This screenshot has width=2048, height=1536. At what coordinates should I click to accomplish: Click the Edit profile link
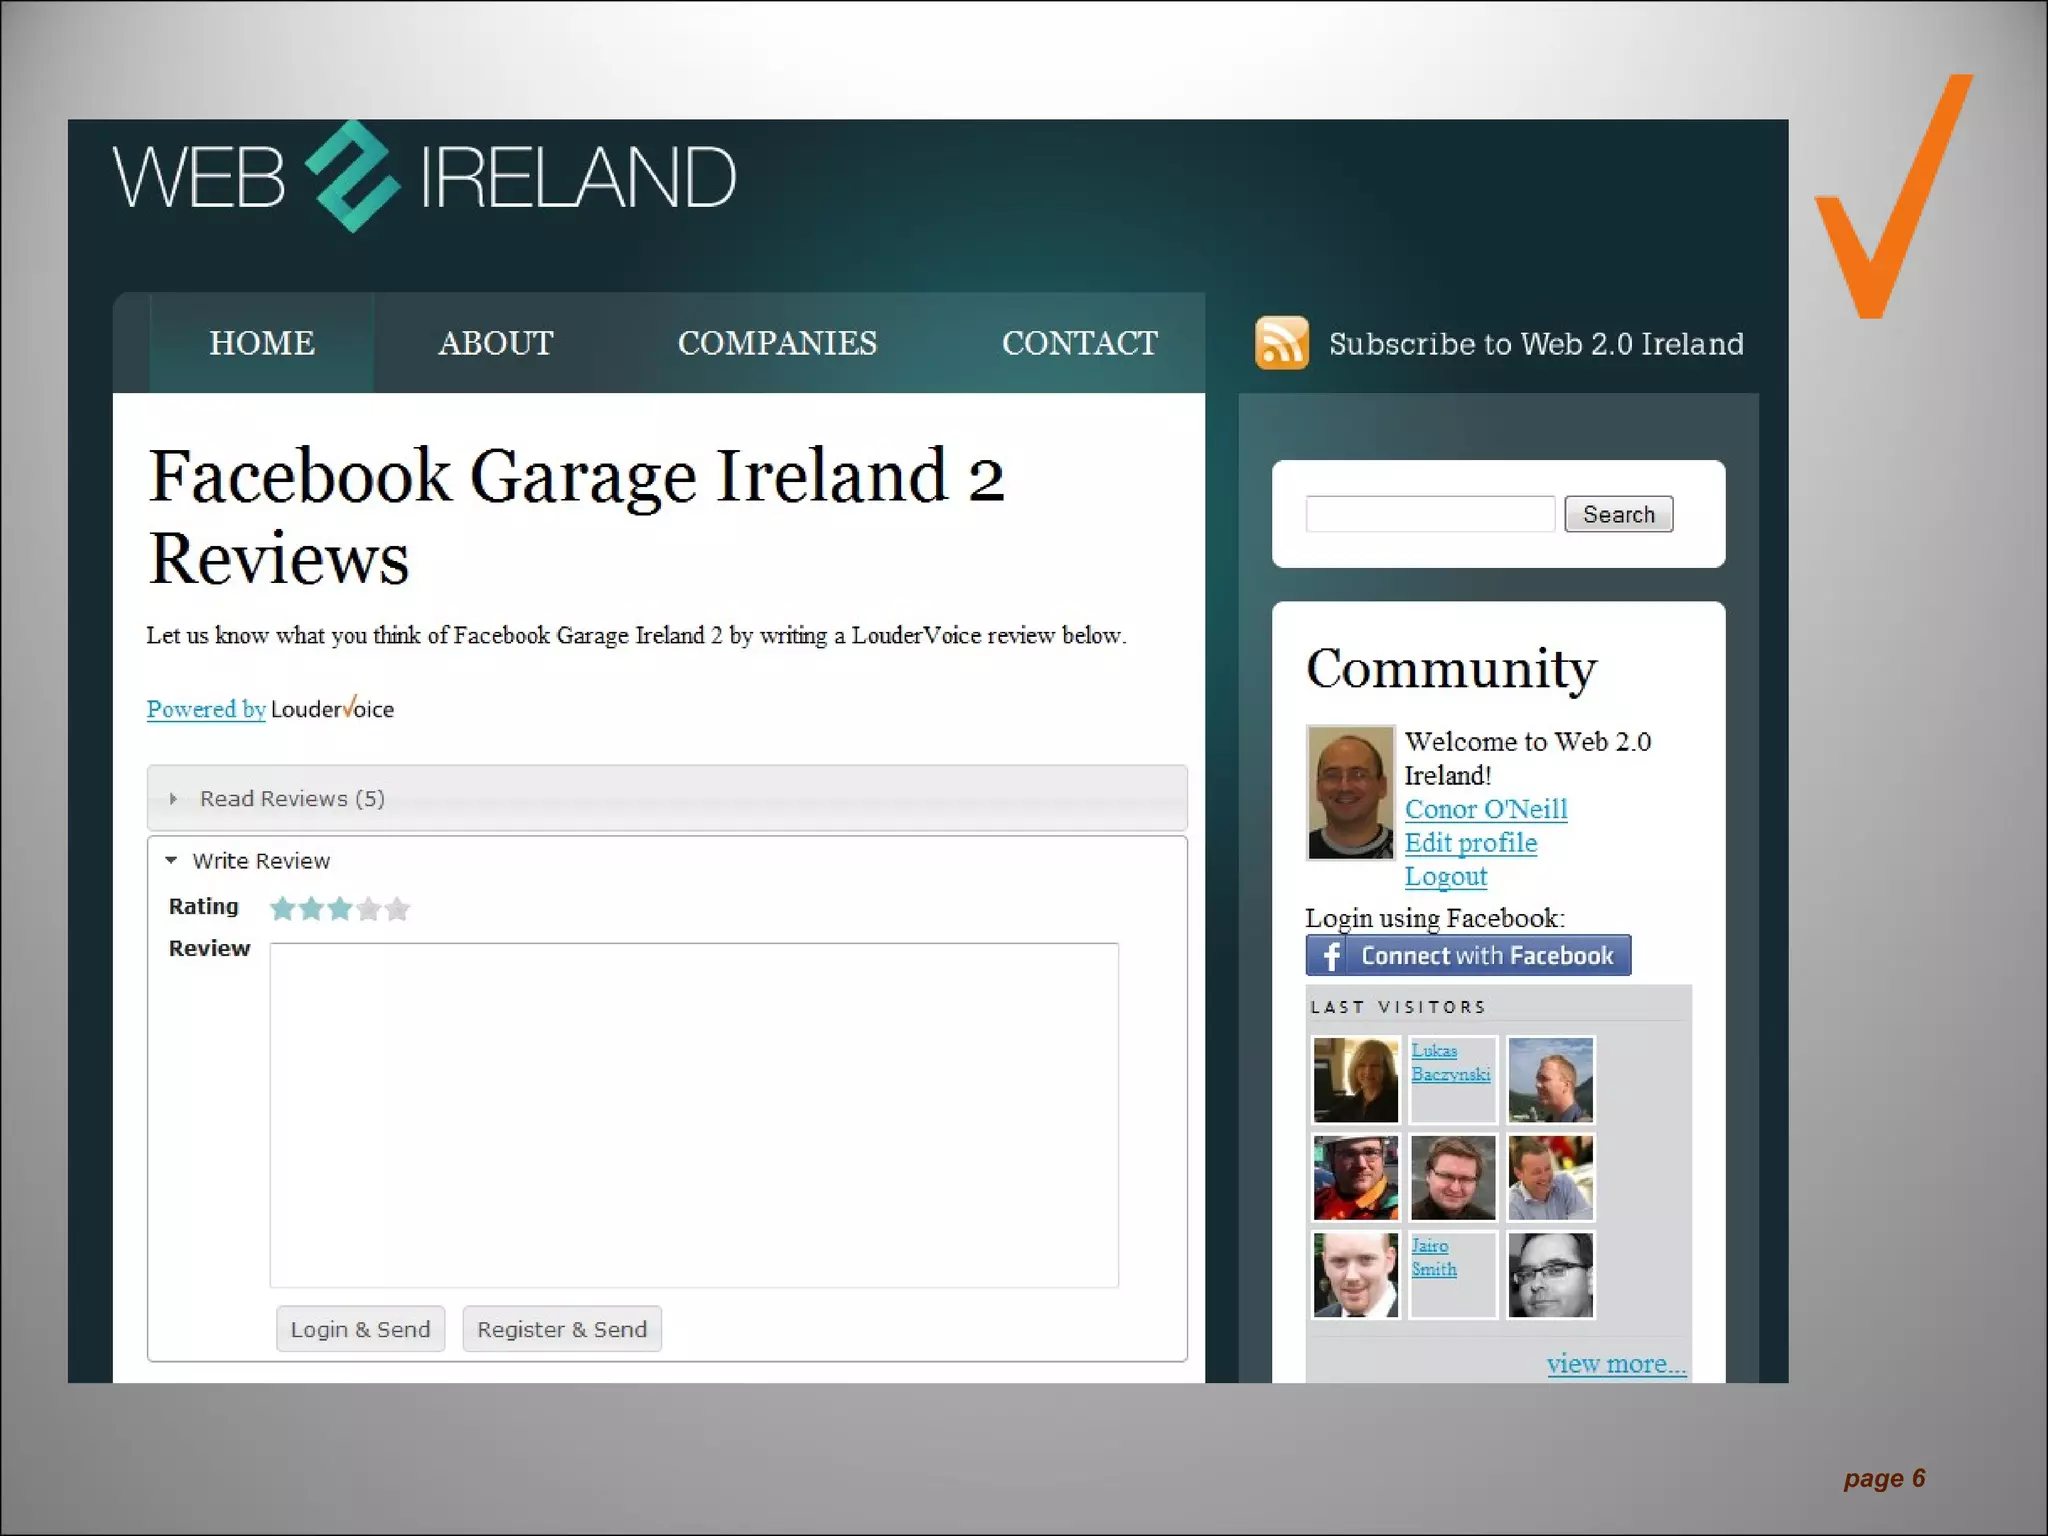pyautogui.click(x=1470, y=843)
